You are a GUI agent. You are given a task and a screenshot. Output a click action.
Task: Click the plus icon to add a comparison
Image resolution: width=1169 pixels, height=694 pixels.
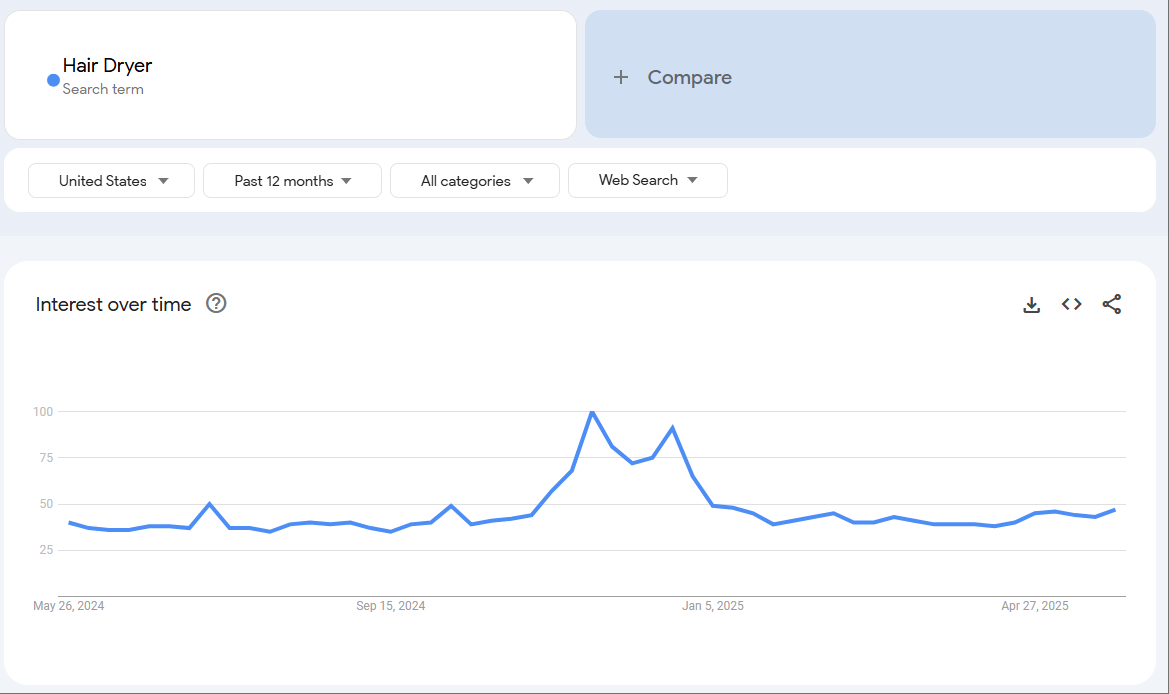(621, 76)
